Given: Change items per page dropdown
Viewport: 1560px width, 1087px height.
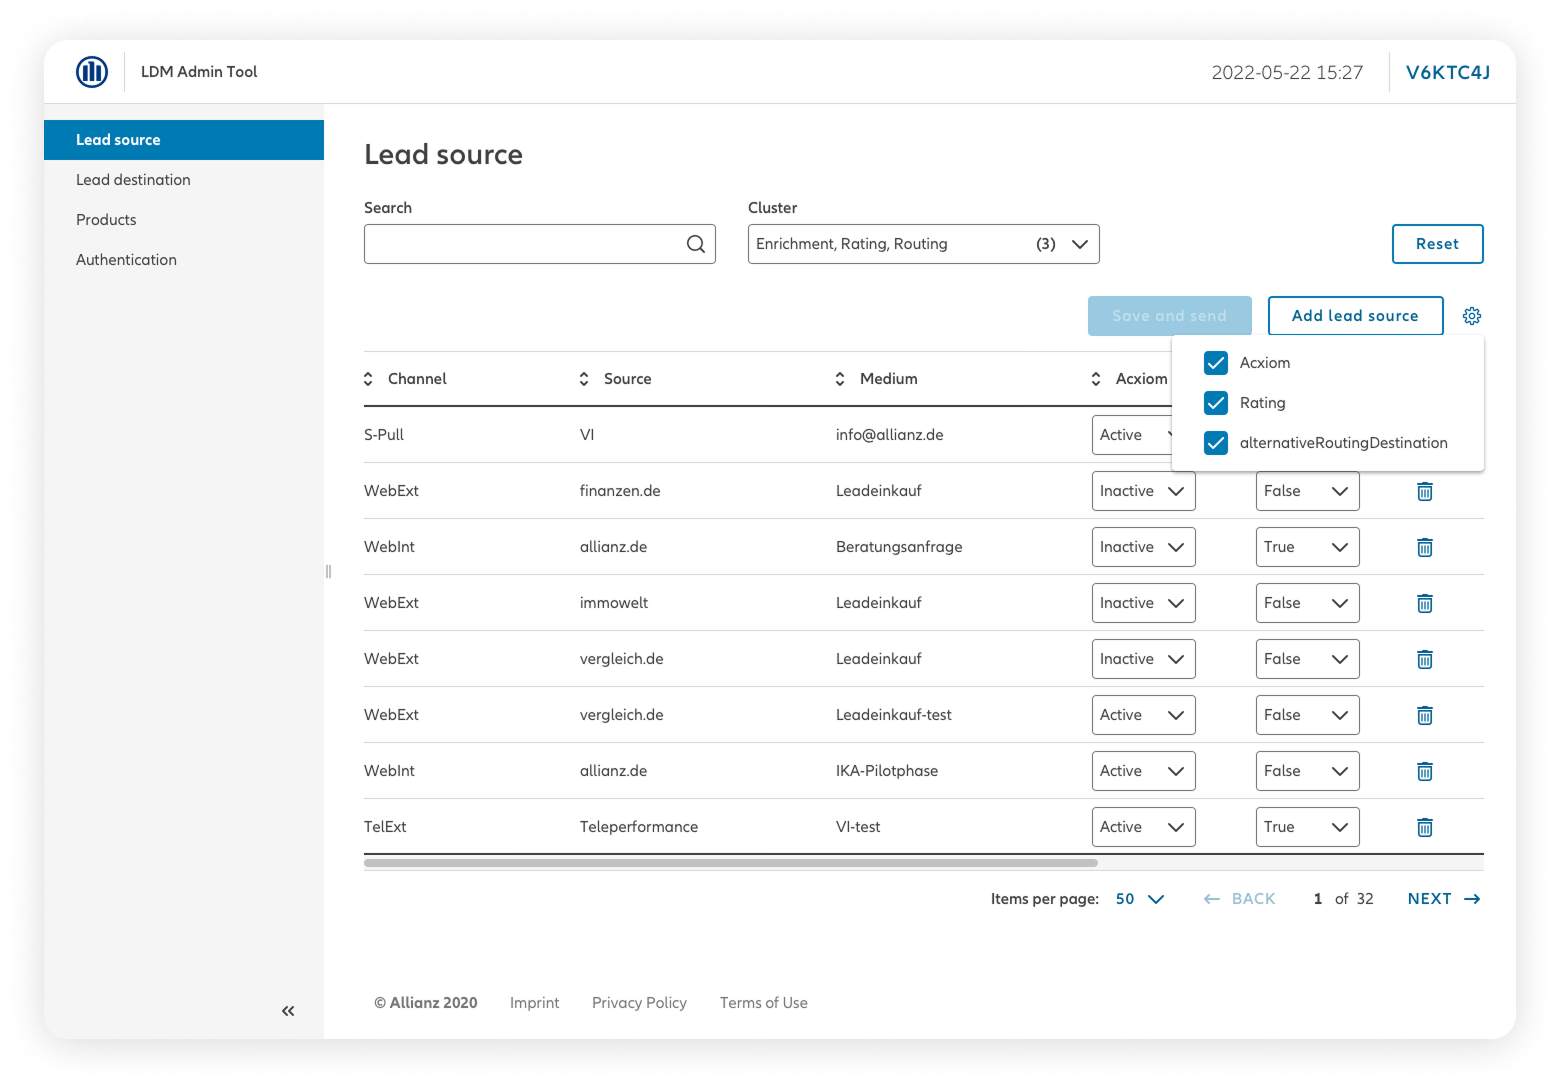Looking at the screenshot, I should pos(1140,899).
